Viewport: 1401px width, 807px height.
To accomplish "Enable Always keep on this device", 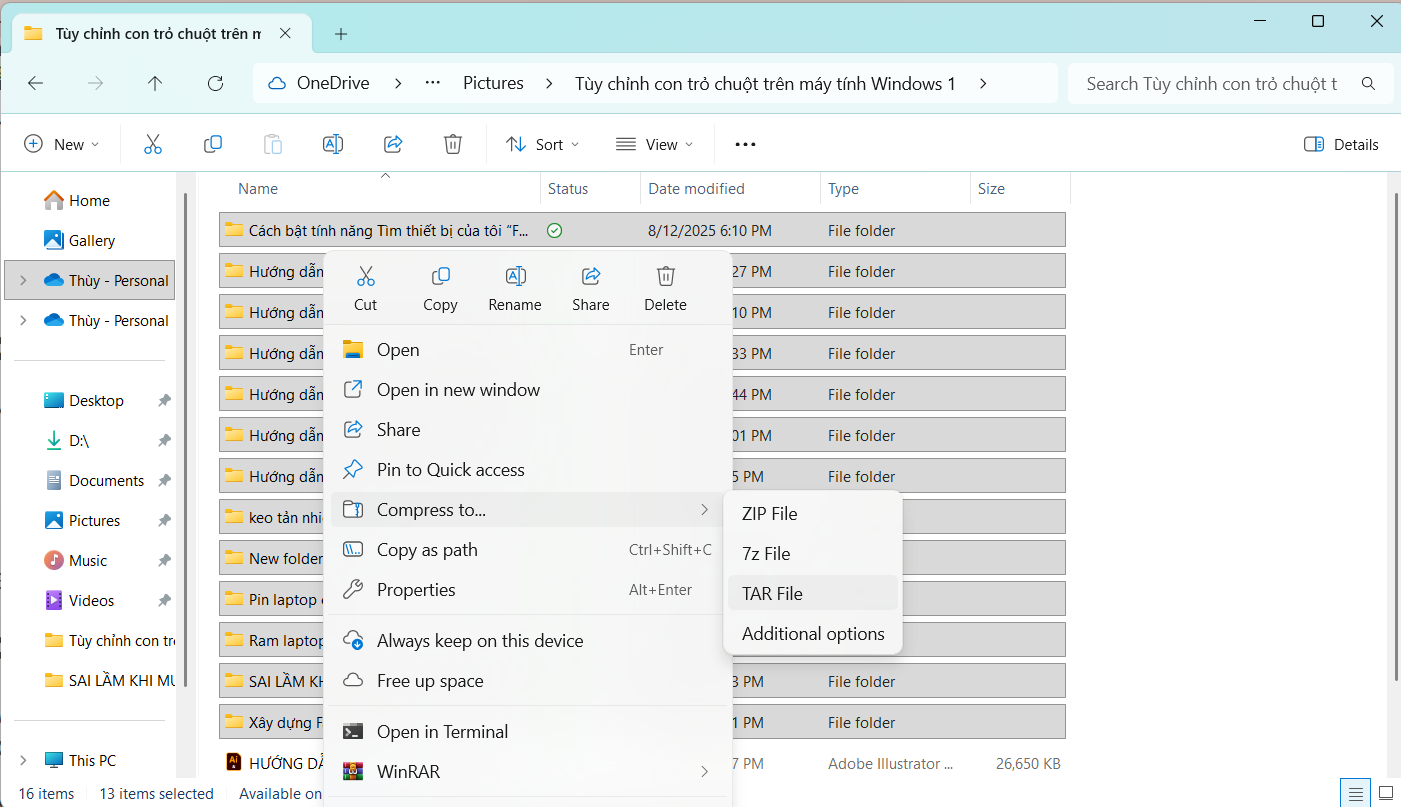I will pyautogui.click(x=480, y=640).
